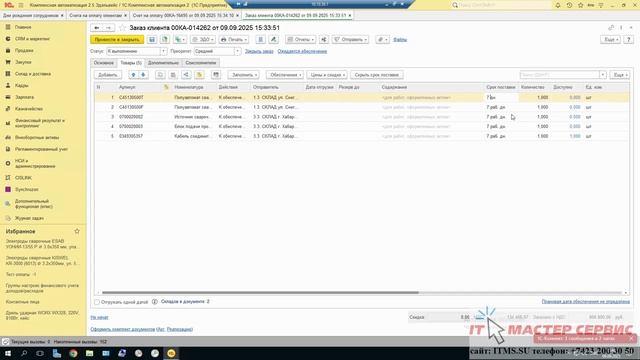Click the planned supply date link at bottom right
Image resolution: width=640 pixels, height=360 pixels.
click(586, 302)
